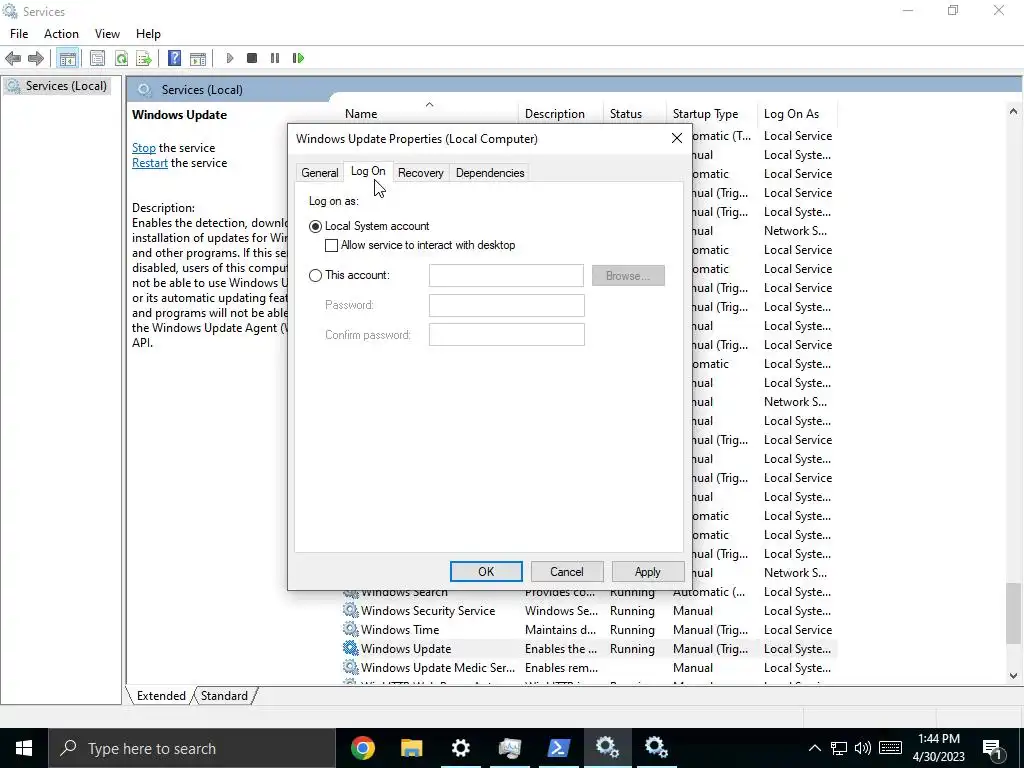Click OK in the properties dialog
Screen dimensions: 1024x768
(x=486, y=571)
